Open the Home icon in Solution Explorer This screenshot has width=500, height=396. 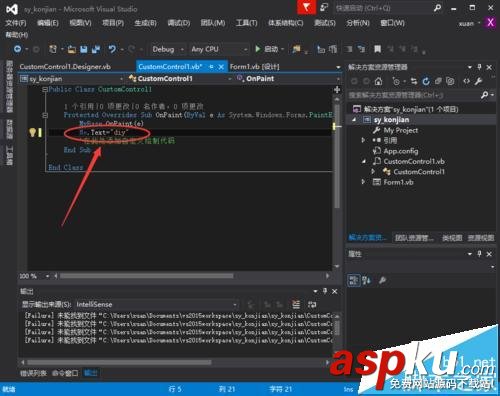pos(378,81)
